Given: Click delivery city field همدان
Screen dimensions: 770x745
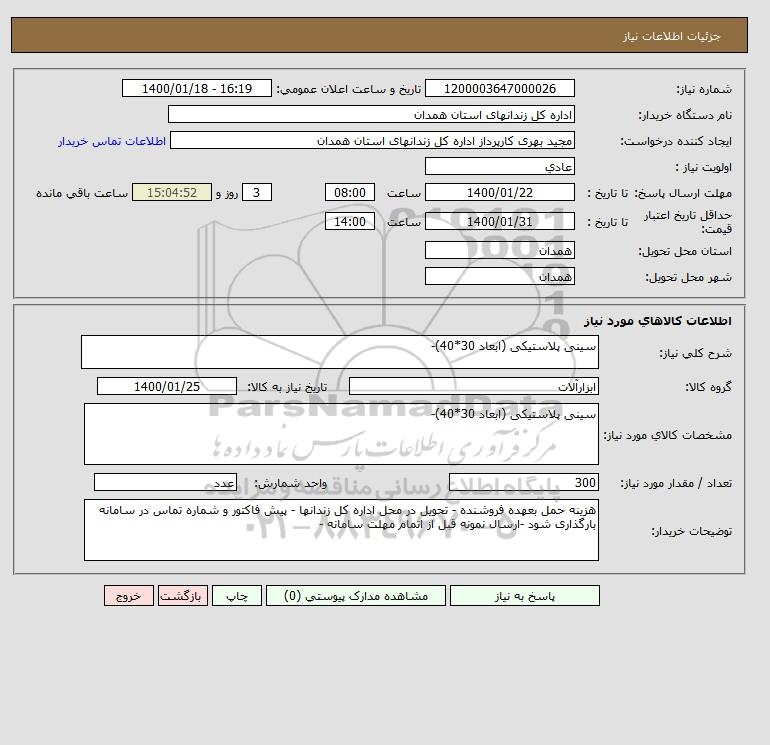Looking at the screenshot, I should [x=500, y=276].
